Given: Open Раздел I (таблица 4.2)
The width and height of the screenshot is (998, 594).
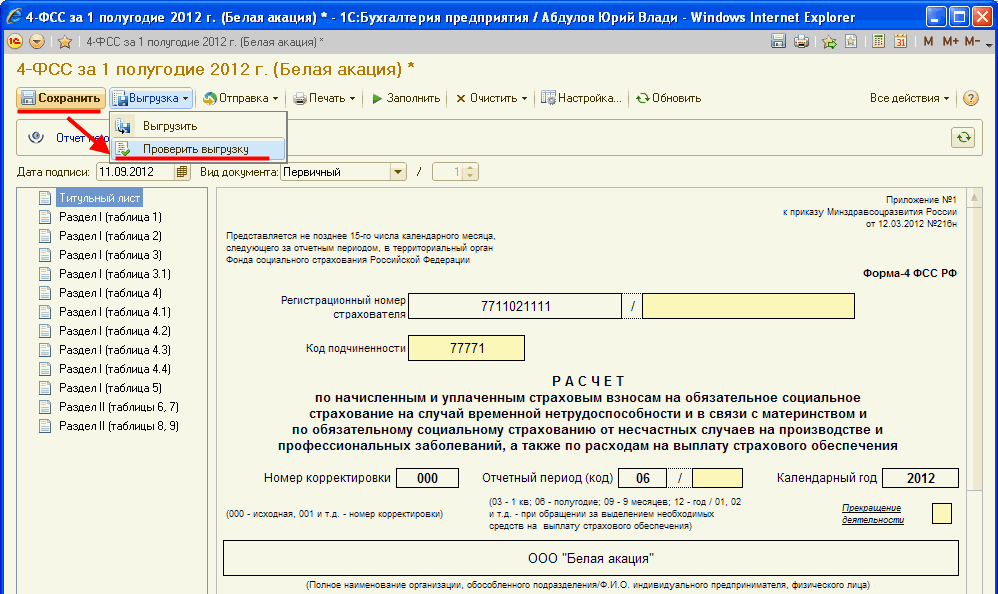Looking at the screenshot, I should tap(115, 331).
